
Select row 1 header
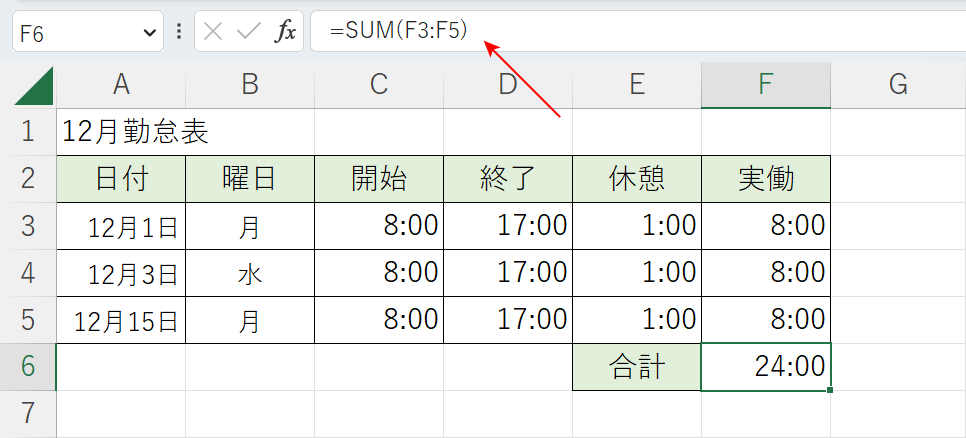click(x=27, y=131)
